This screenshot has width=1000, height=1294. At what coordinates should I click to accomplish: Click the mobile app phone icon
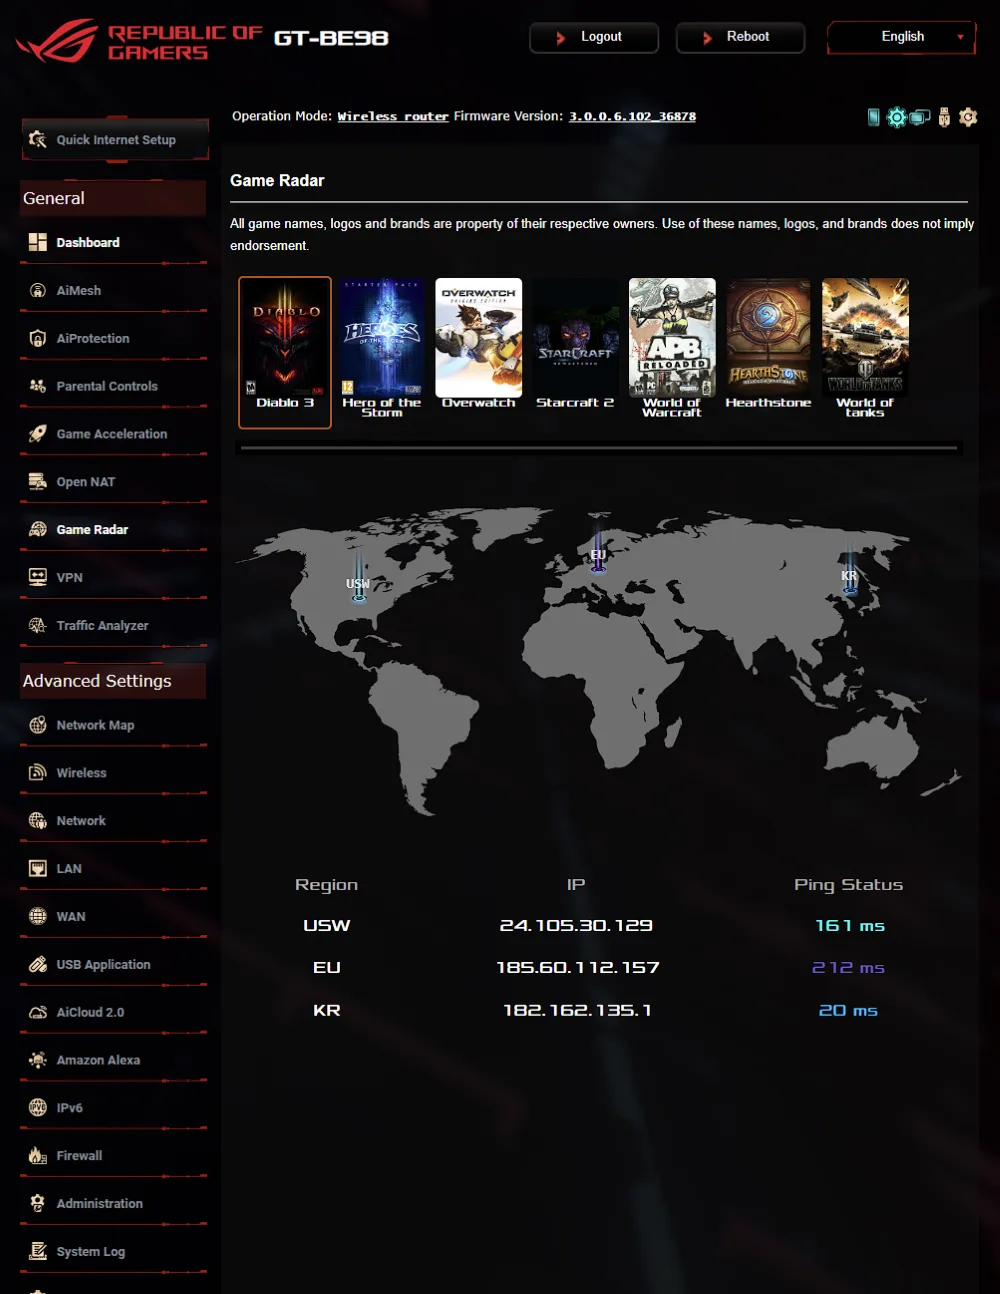(x=874, y=117)
